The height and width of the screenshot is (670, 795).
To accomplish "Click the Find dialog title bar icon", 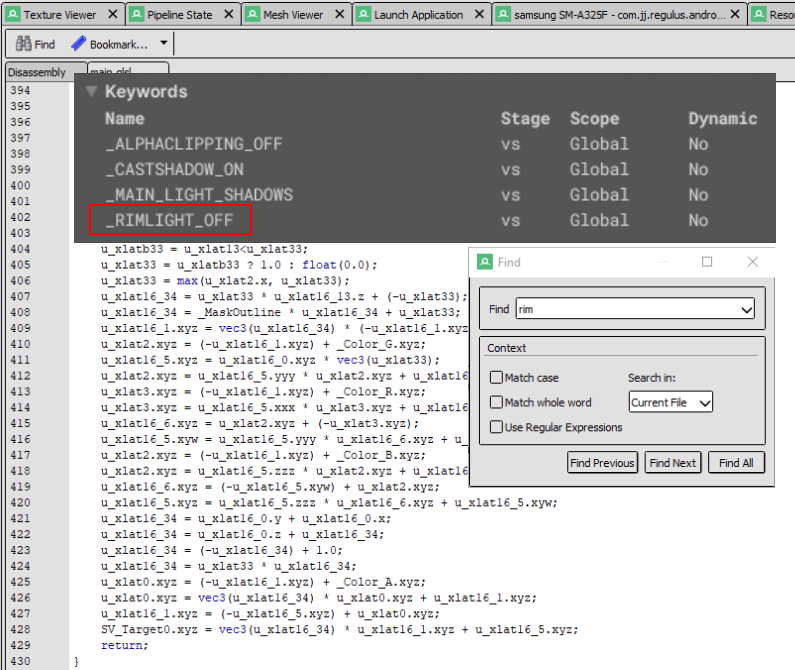I will 484,262.
